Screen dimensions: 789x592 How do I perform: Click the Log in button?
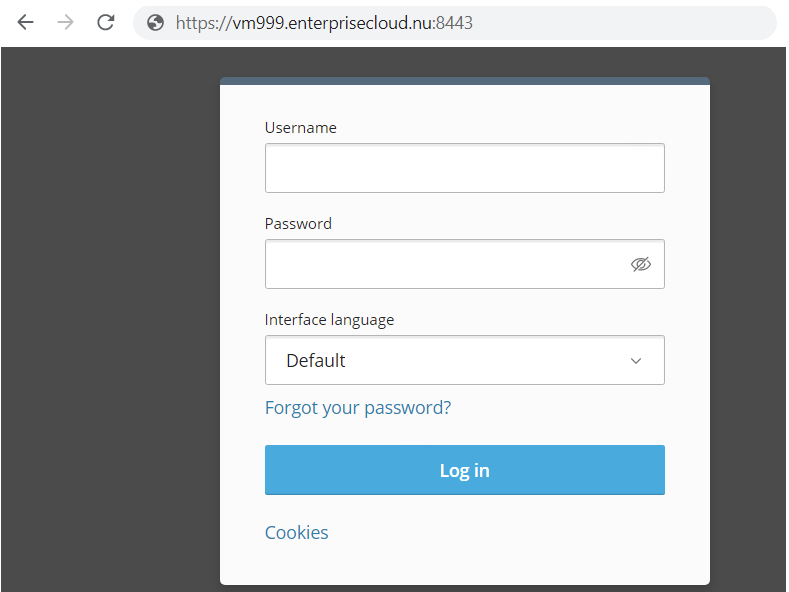[x=464, y=470]
